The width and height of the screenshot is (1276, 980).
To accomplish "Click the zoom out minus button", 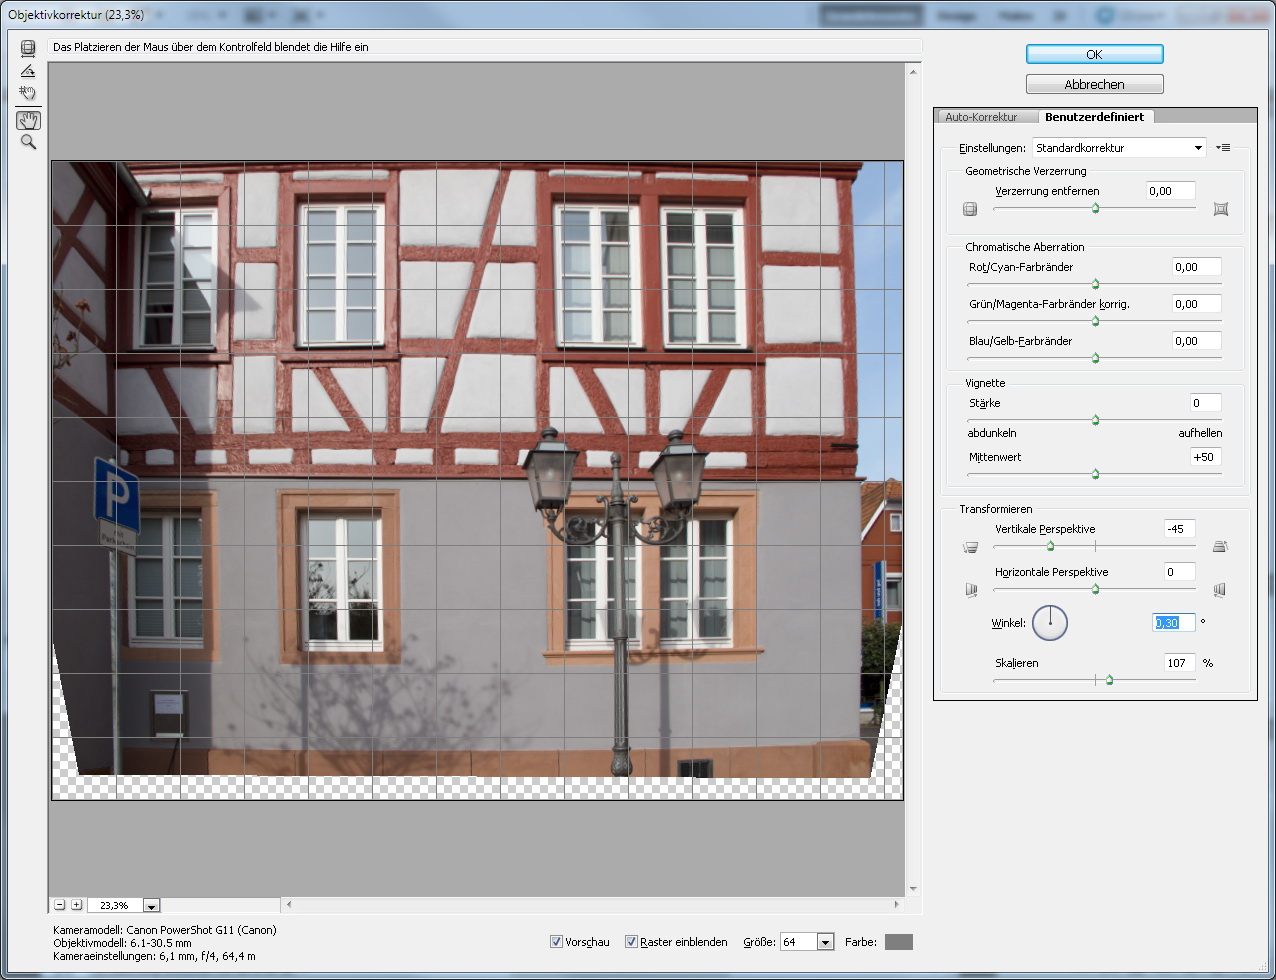I will [x=60, y=905].
